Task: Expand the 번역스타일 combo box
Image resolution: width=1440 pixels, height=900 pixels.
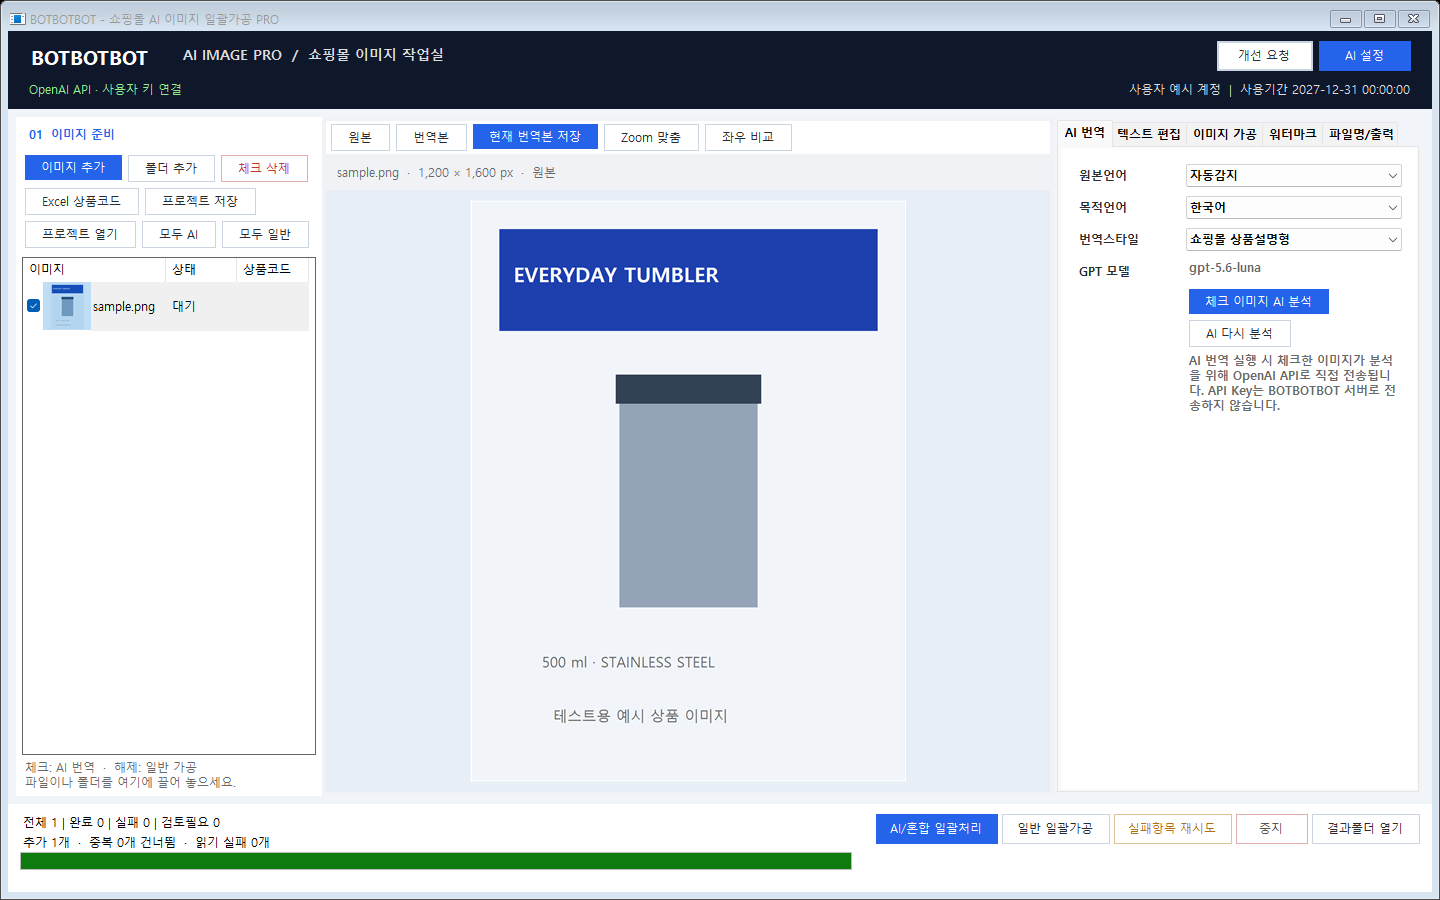Action: click(1293, 239)
